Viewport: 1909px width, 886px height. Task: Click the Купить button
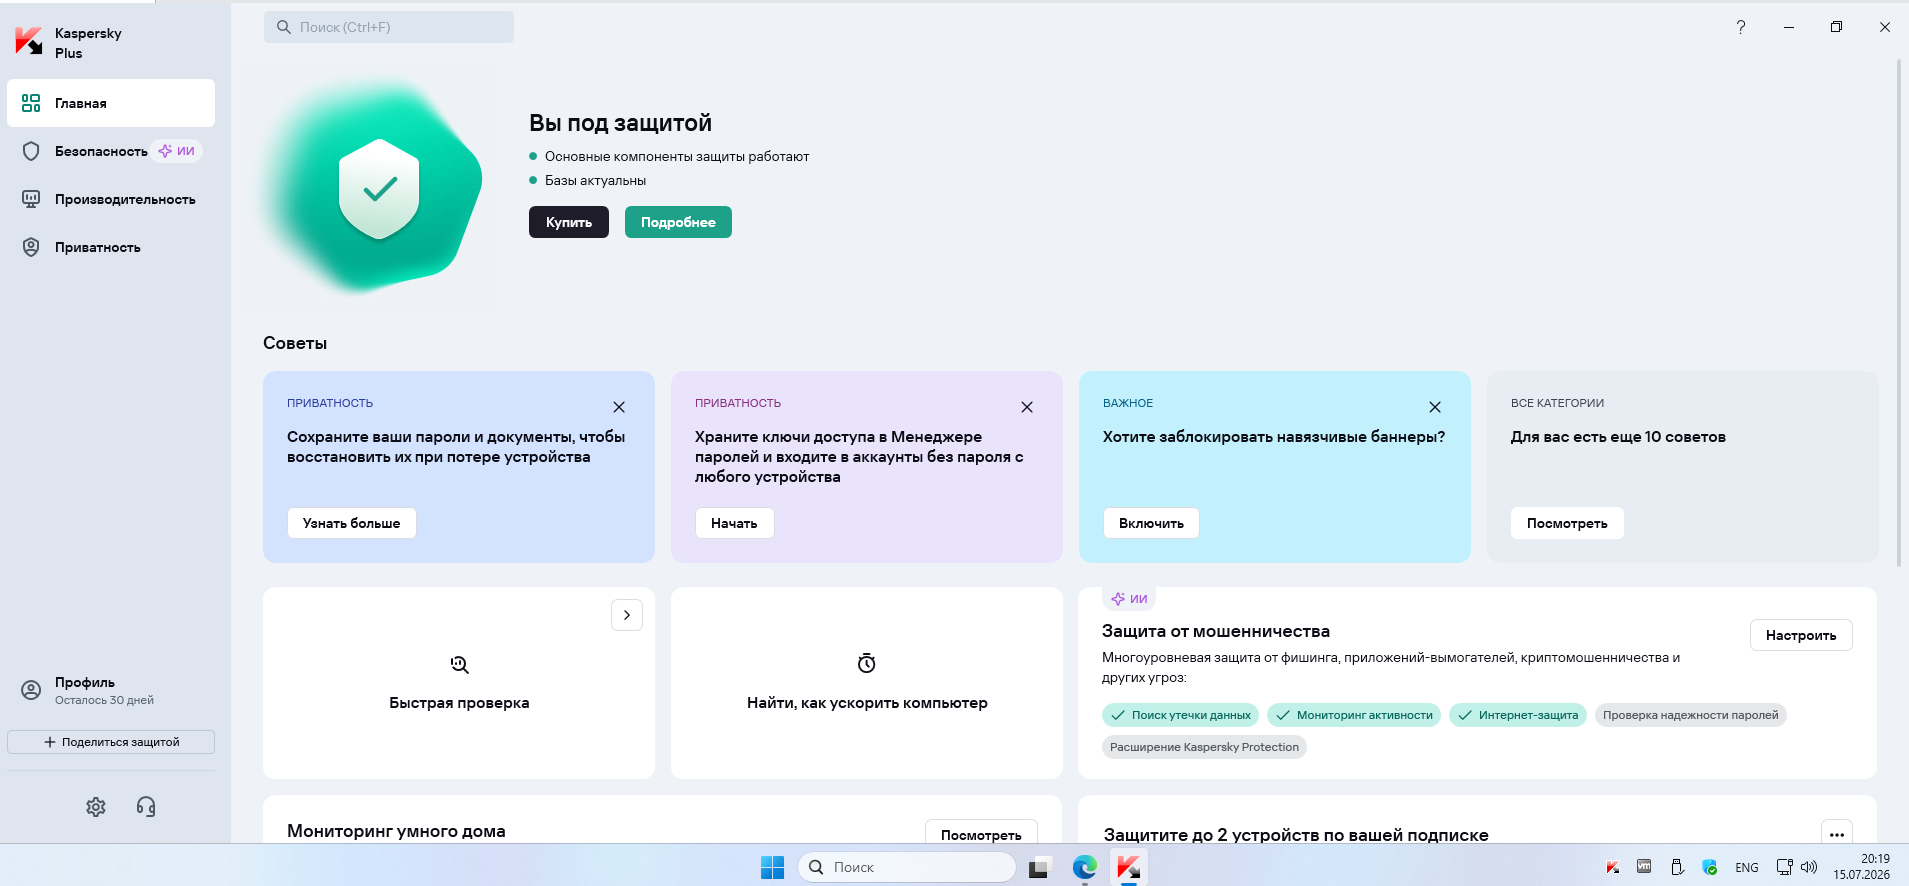[x=569, y=222]
